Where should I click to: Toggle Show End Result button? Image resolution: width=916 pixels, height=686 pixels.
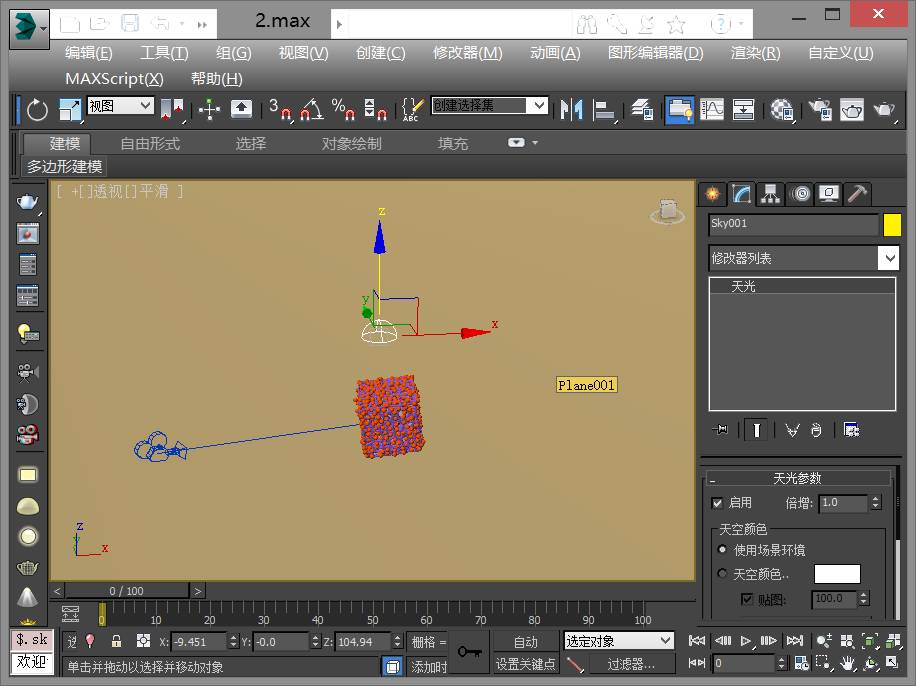[757, 430]
